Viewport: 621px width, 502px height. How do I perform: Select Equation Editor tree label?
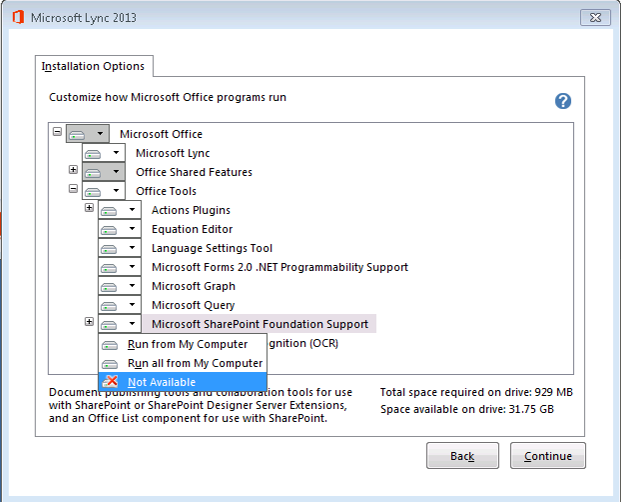pyautogui.click(x=192, y=229)
